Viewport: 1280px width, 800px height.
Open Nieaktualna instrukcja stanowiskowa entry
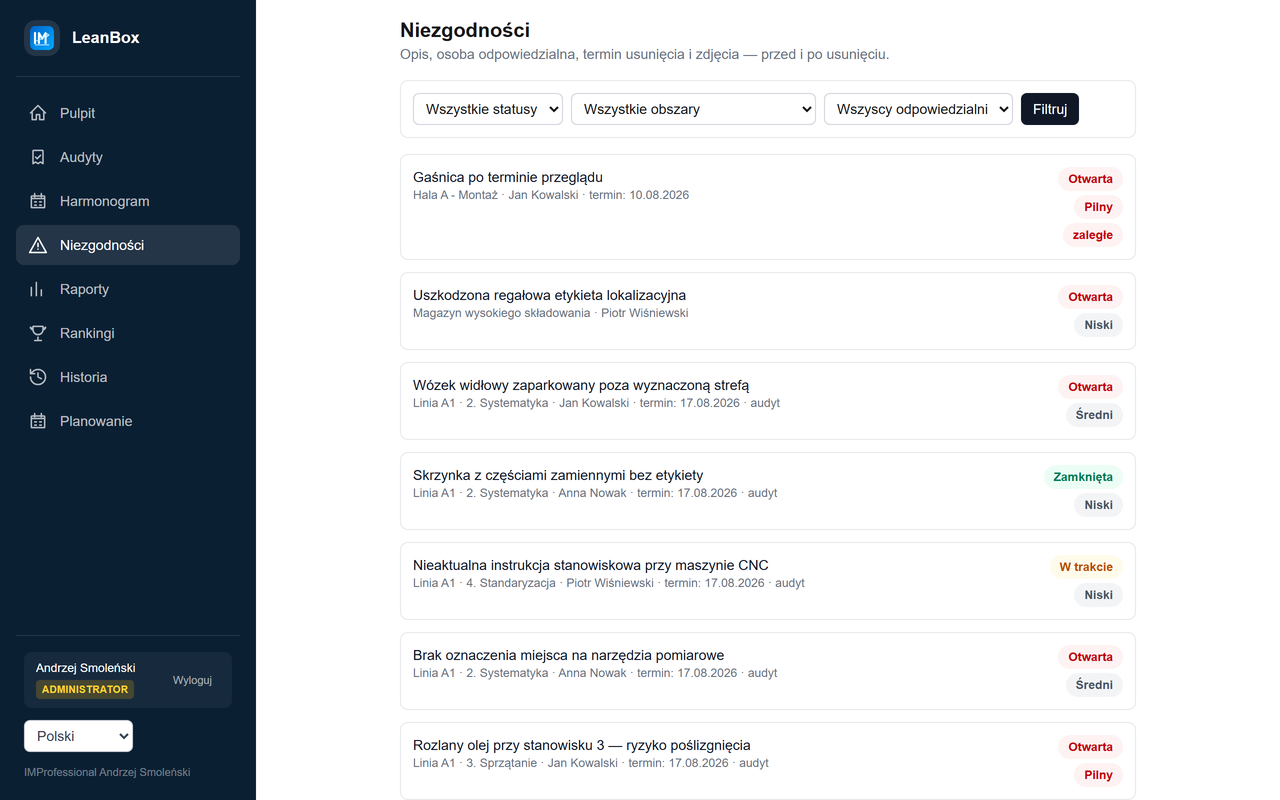tap(767, 581)
